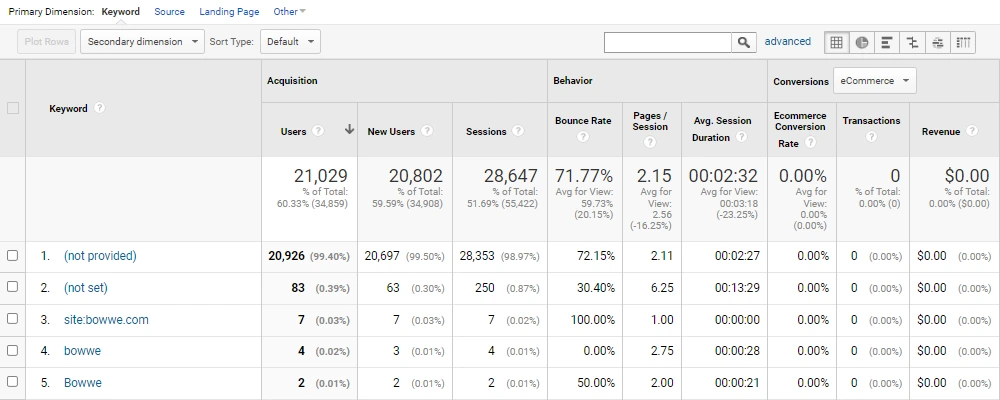1000x400 pixels.
Task: Open the (not set) keyword link
Action: point(85,288)
